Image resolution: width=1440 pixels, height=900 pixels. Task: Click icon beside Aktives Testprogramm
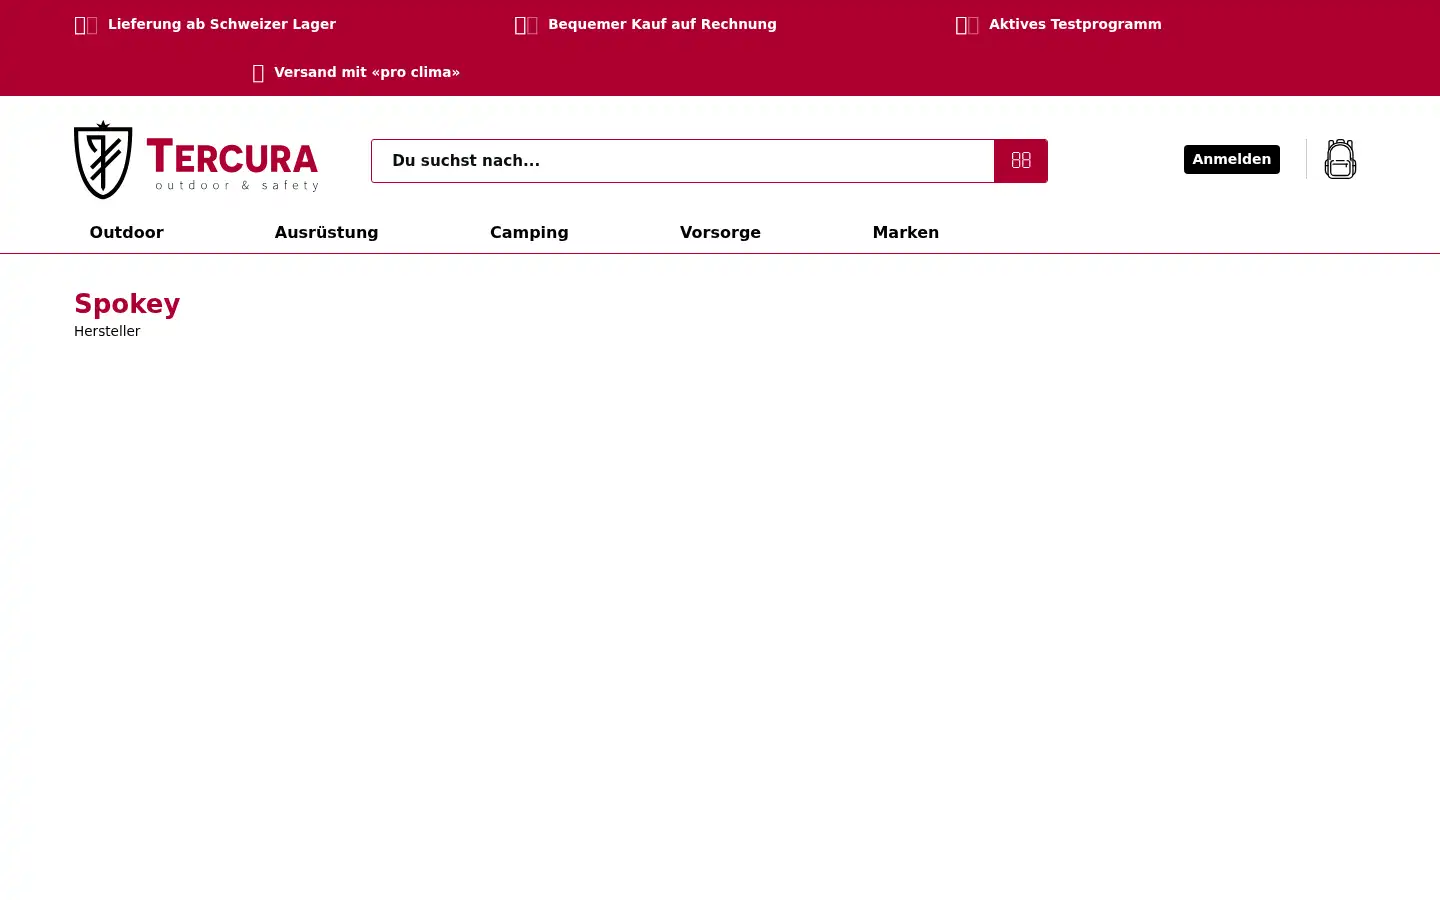click(967, 25)
